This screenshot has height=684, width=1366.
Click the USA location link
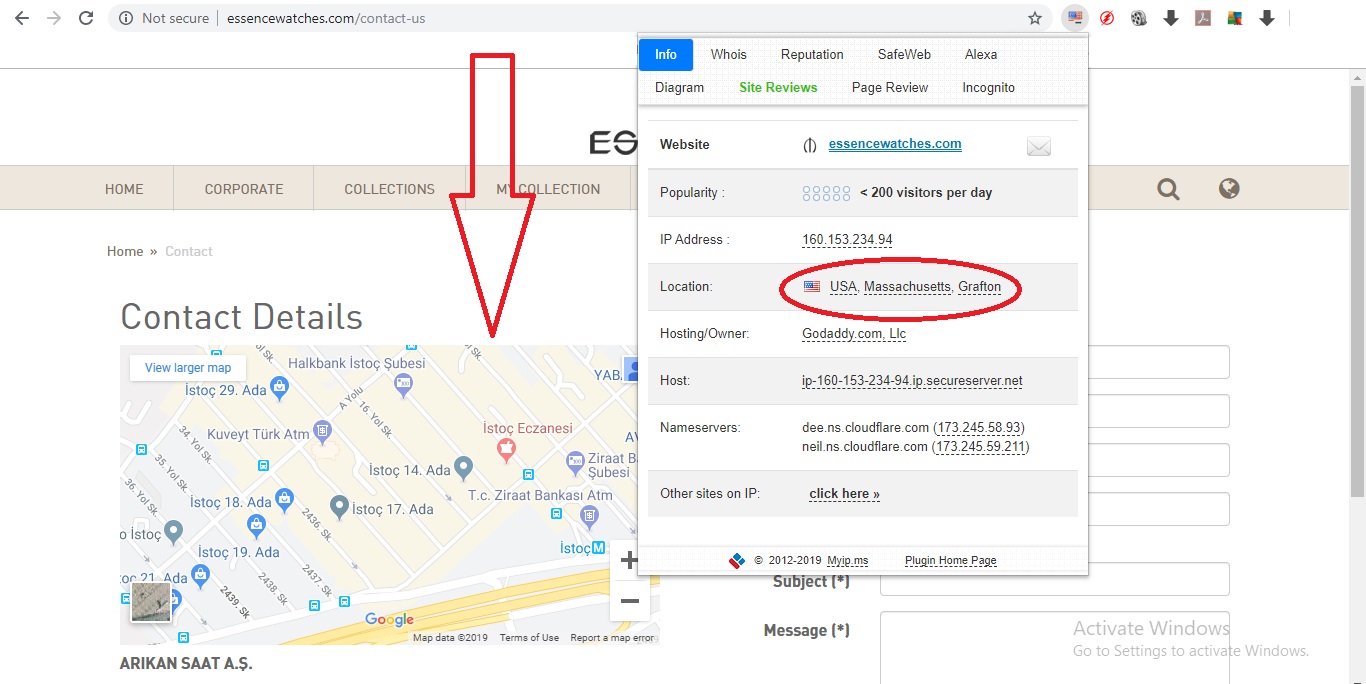(x=843, y=286)
